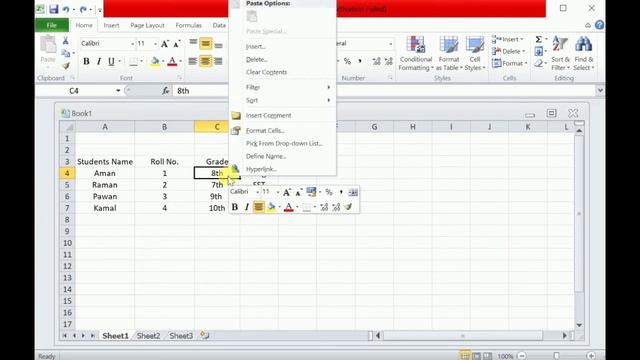
Task: Align text left in ribbon
Action: pyautogui.click(x=193, y=61)
